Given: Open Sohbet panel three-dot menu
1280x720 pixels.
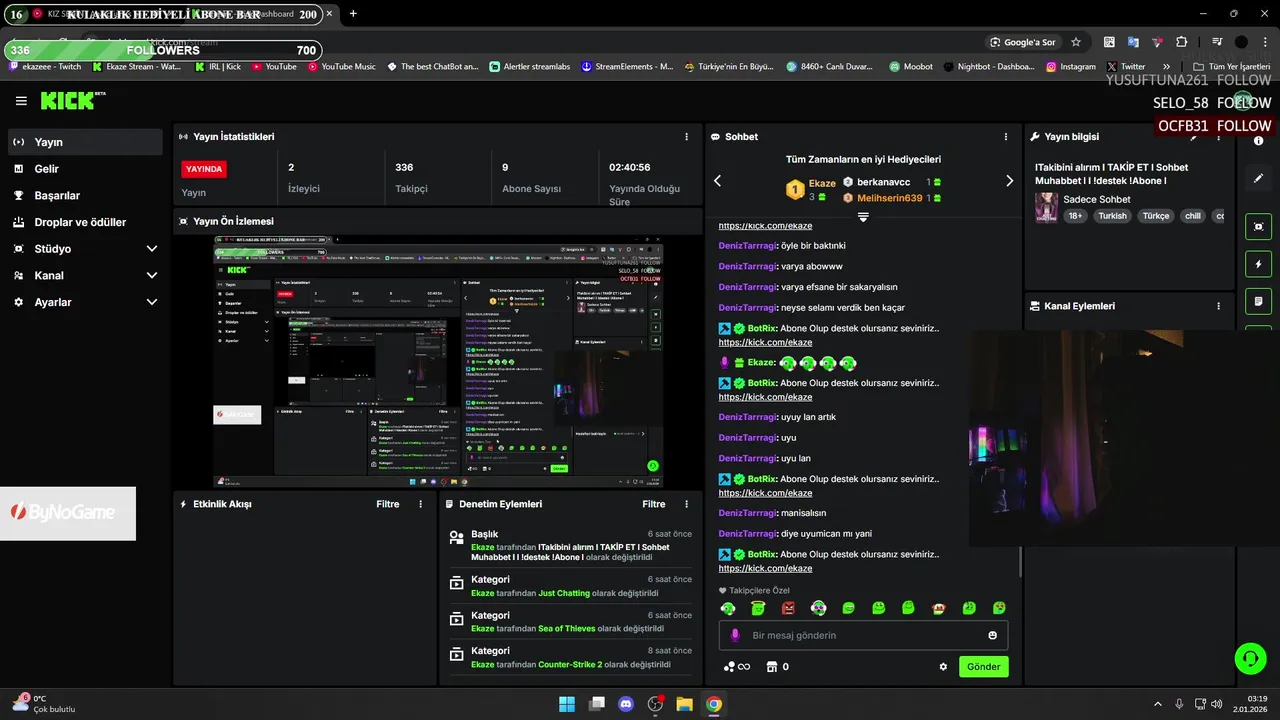Looking at the screenshot, I should pos(1006,136).
